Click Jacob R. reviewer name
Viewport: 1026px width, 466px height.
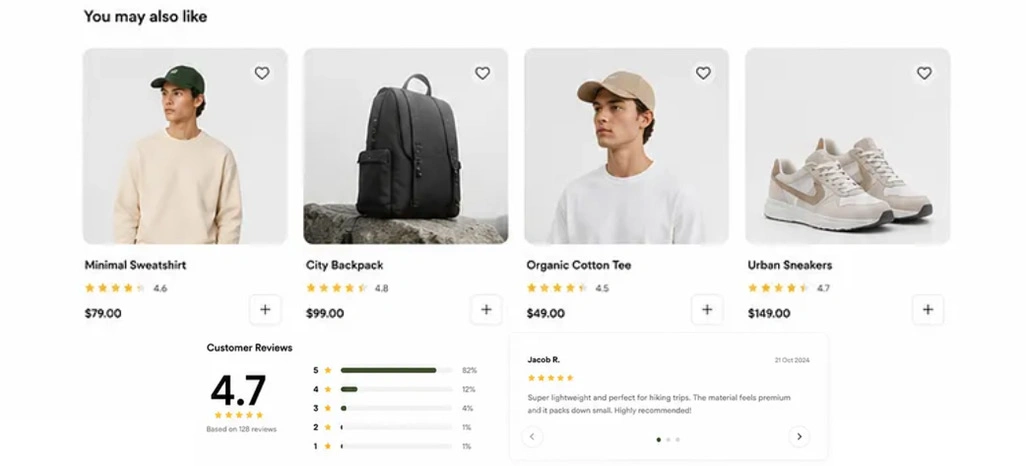tap(543, 360)
